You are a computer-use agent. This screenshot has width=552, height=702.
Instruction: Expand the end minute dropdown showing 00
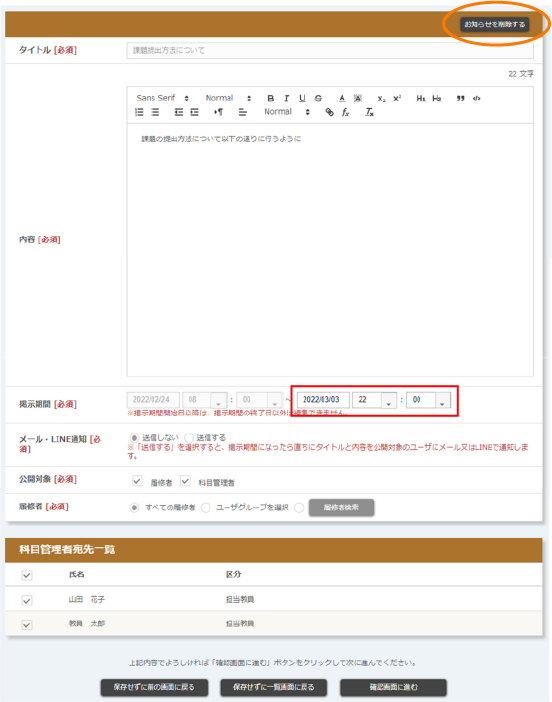(x=428, y=400)
